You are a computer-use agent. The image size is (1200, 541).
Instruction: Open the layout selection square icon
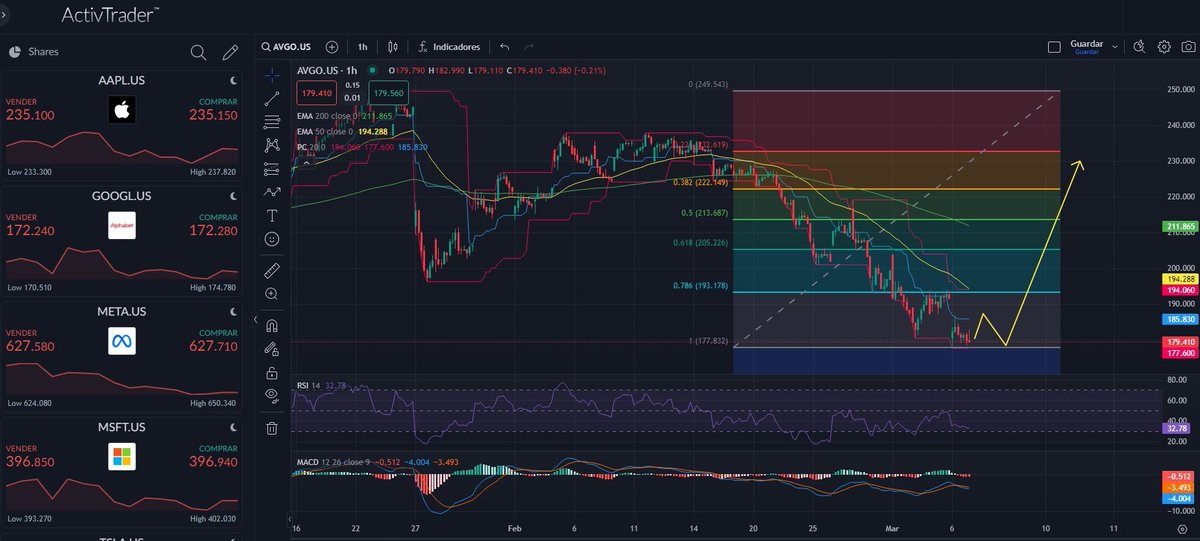pyautogui.click(x=1053, y=47)
